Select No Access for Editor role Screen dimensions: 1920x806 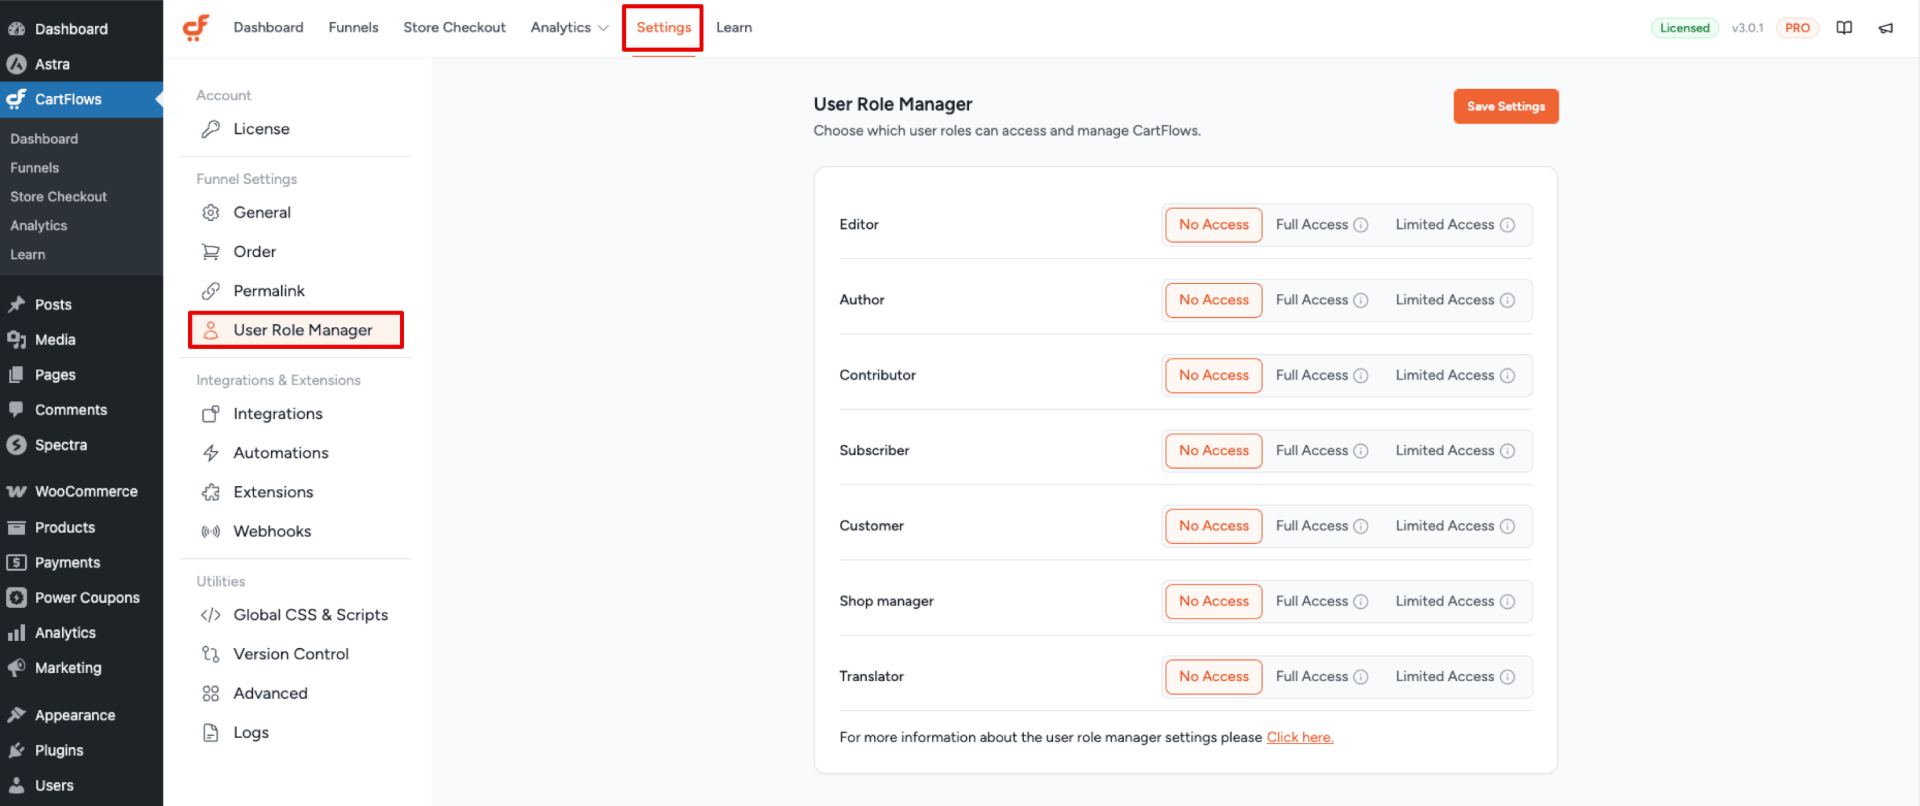(1213, 225)
